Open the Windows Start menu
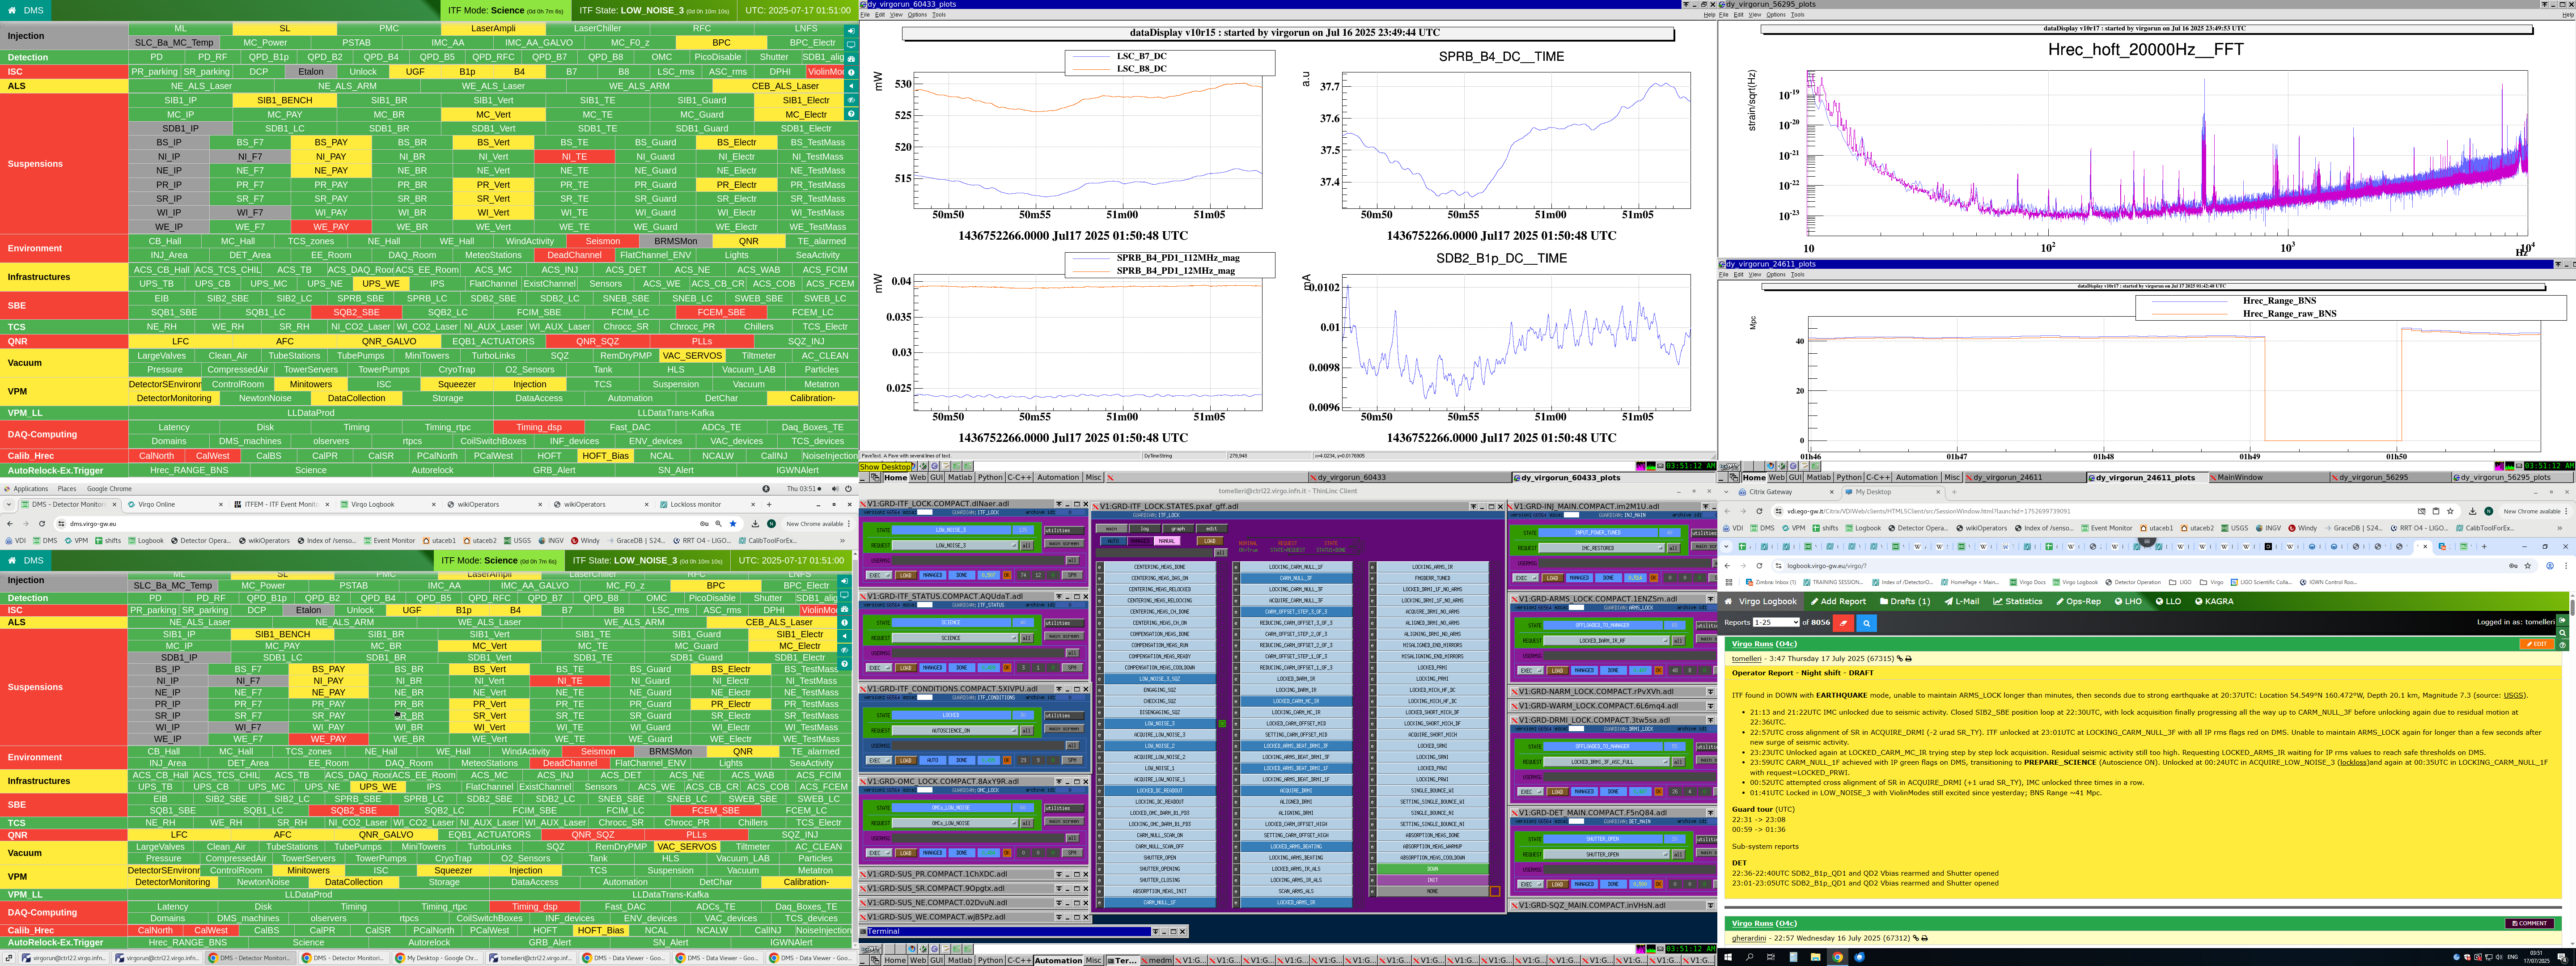The height and width of the screenshot is (966, 2576). [1728, 957]
